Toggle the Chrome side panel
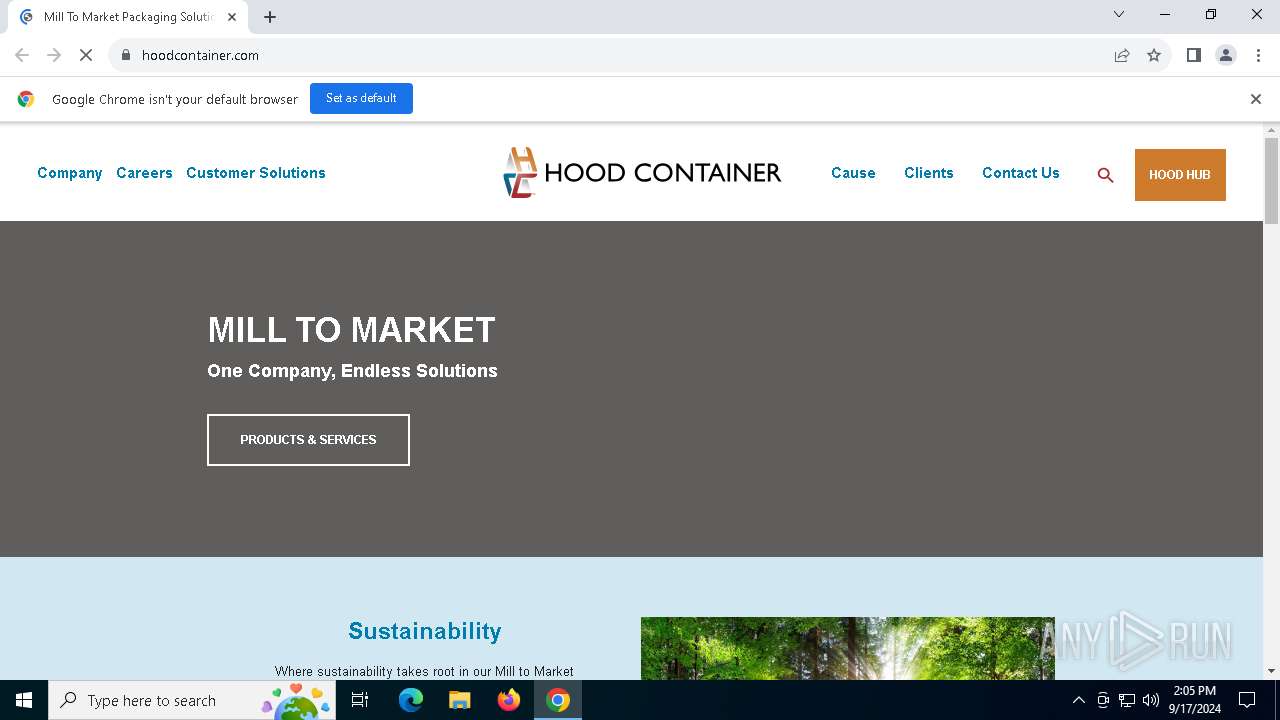This screenshot has width=1280, height=720. [1193, 55]
